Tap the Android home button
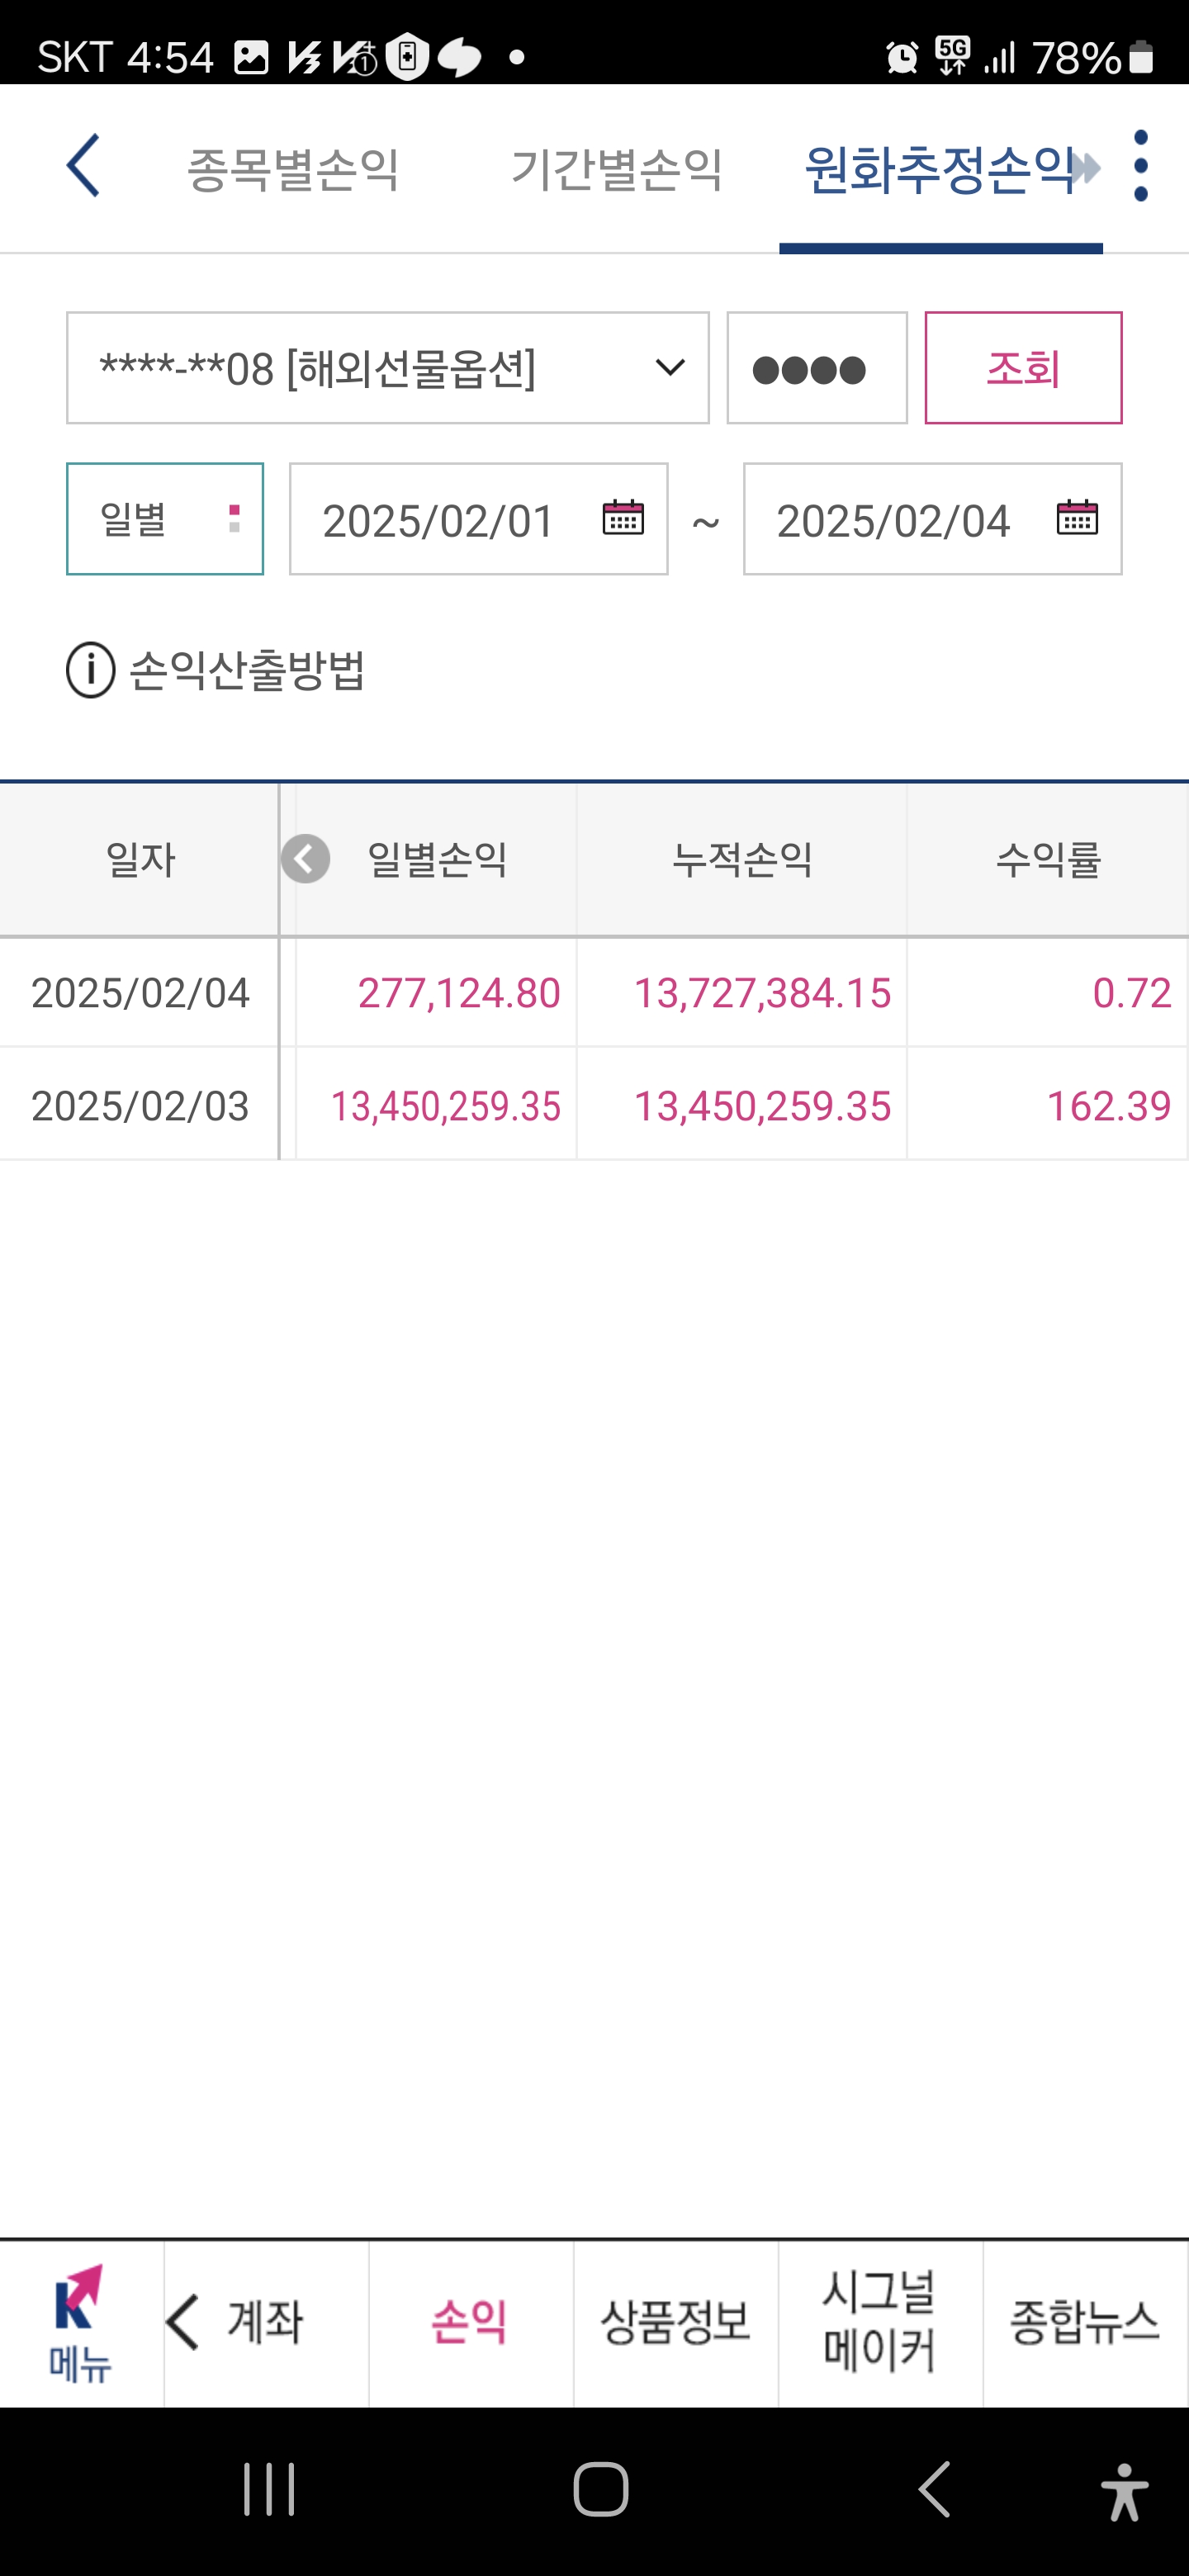 [600, 2490]
